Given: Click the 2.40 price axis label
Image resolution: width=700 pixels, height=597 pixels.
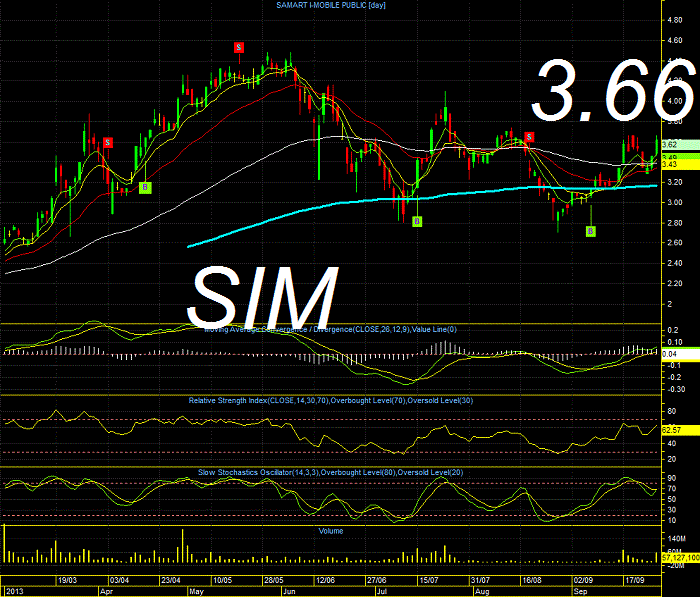Looking at the screenshot, I should [x=675, y=263].
